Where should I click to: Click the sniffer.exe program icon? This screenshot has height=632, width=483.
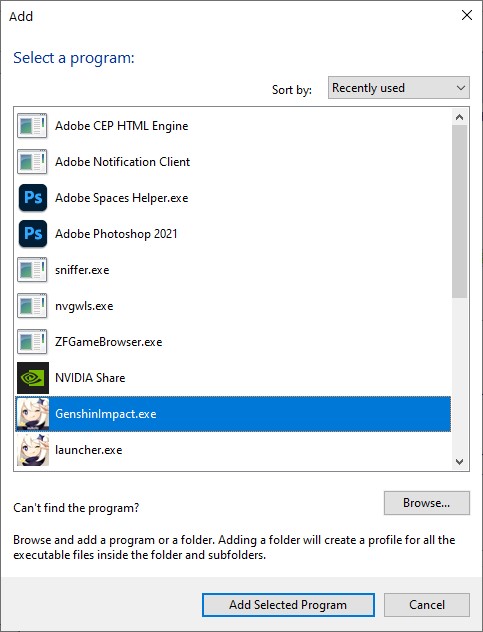(x=32, y=270)
